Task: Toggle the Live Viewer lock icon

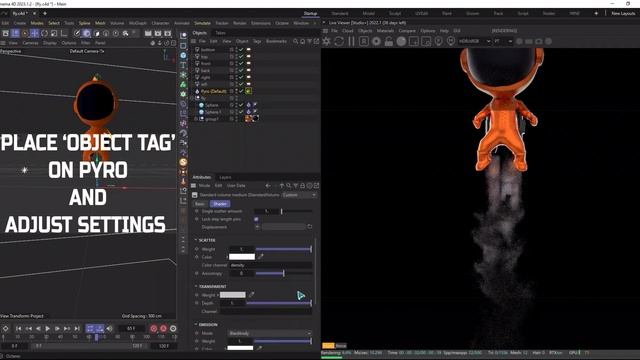Action: pos(389,41)
